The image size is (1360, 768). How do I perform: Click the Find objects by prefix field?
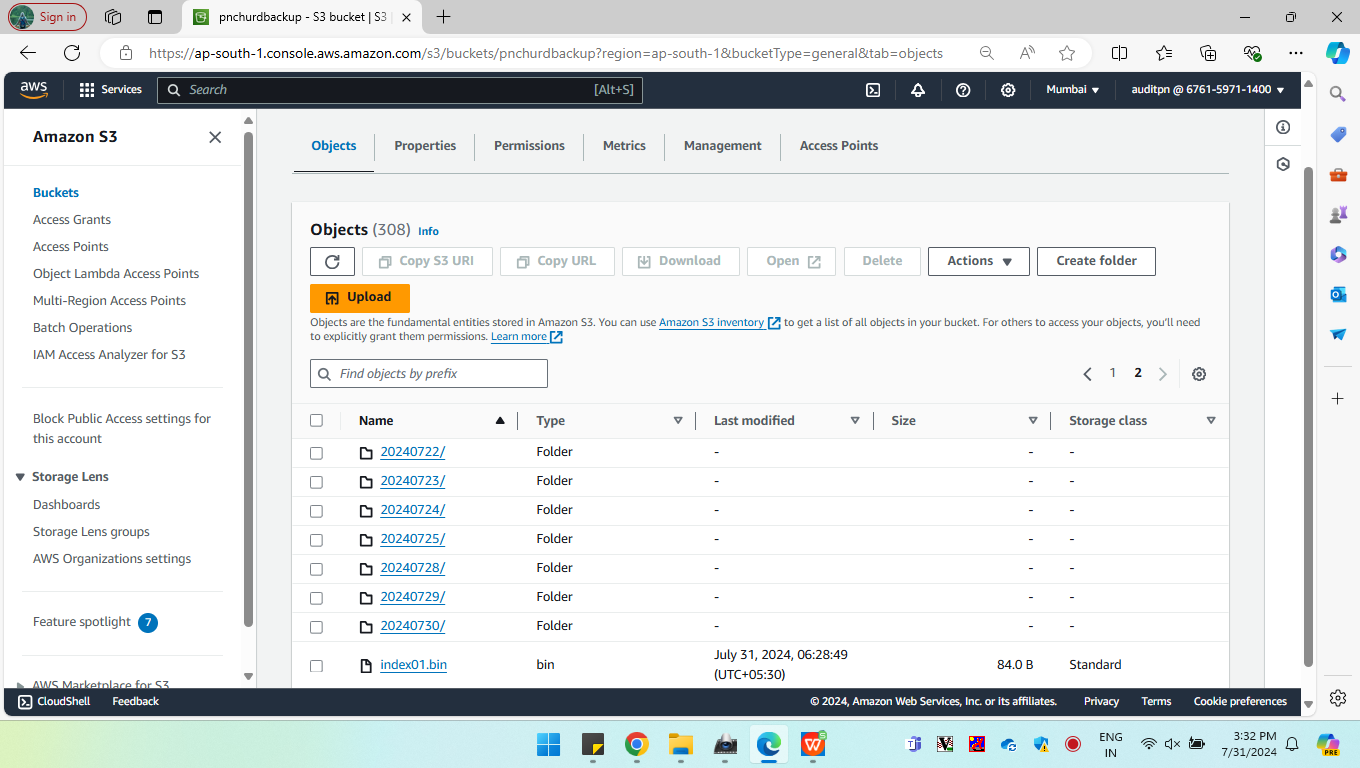pyautogui.click(x=429, y=374)
